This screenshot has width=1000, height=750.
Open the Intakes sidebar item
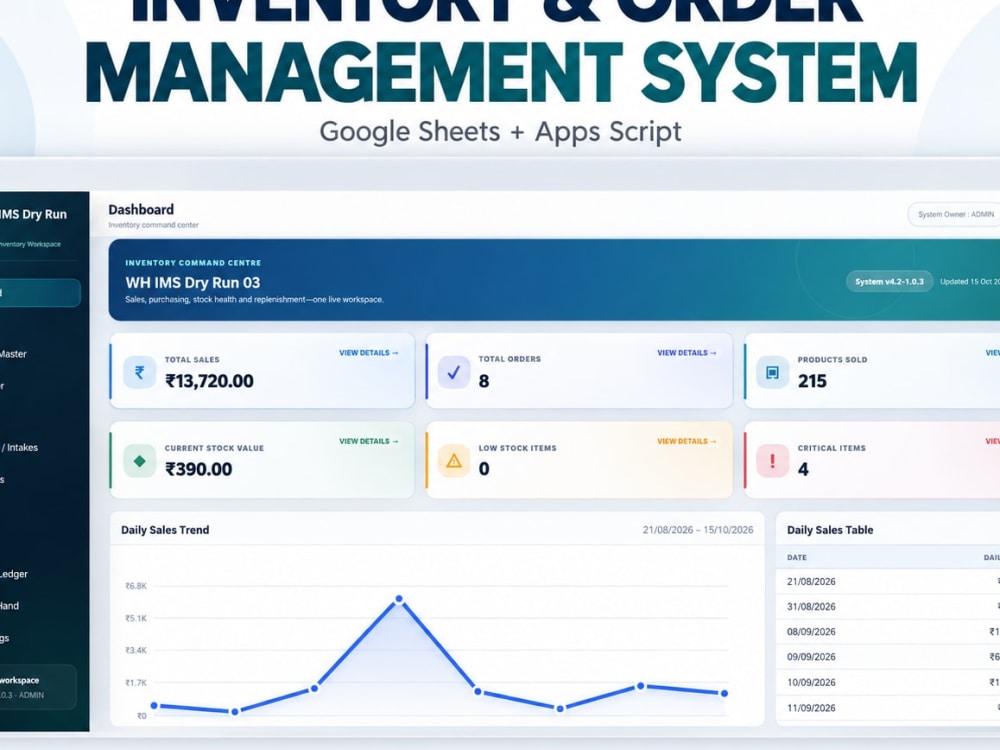19,448
